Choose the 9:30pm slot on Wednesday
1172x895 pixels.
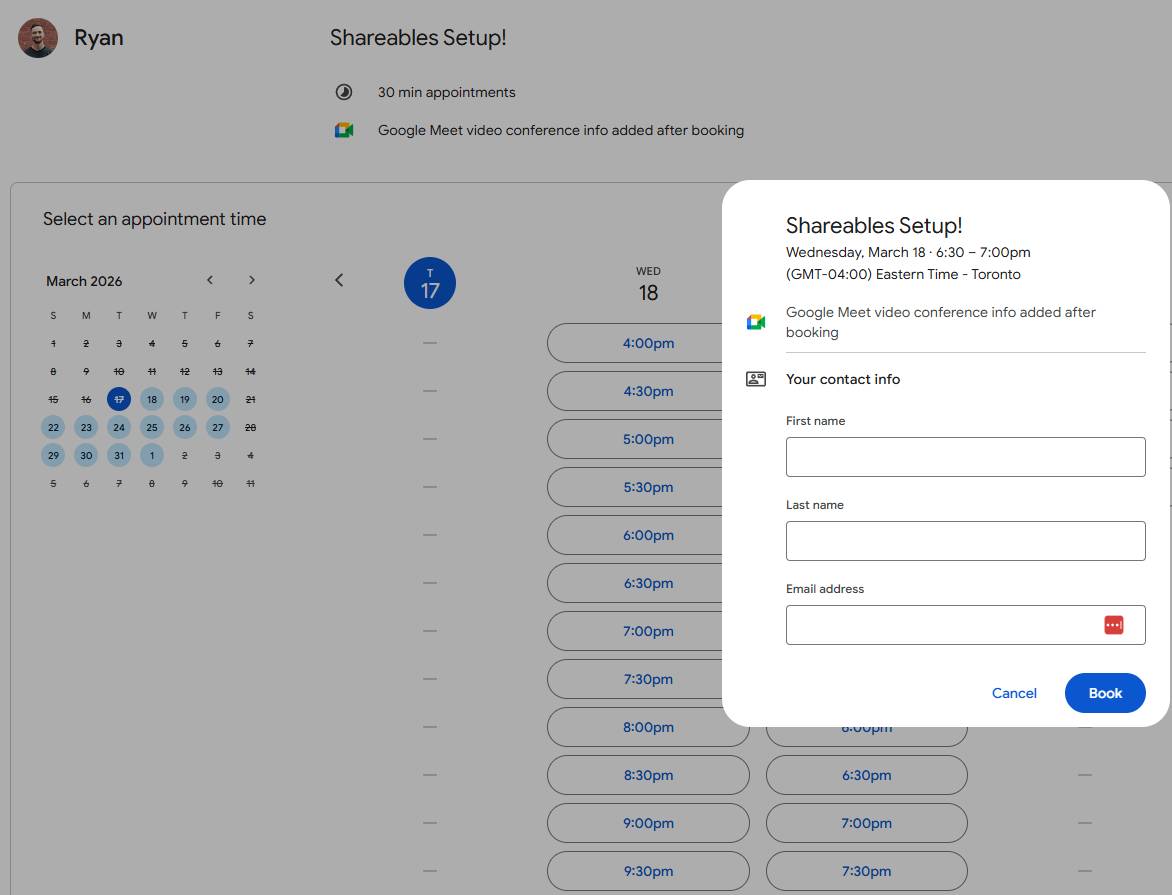648,871
